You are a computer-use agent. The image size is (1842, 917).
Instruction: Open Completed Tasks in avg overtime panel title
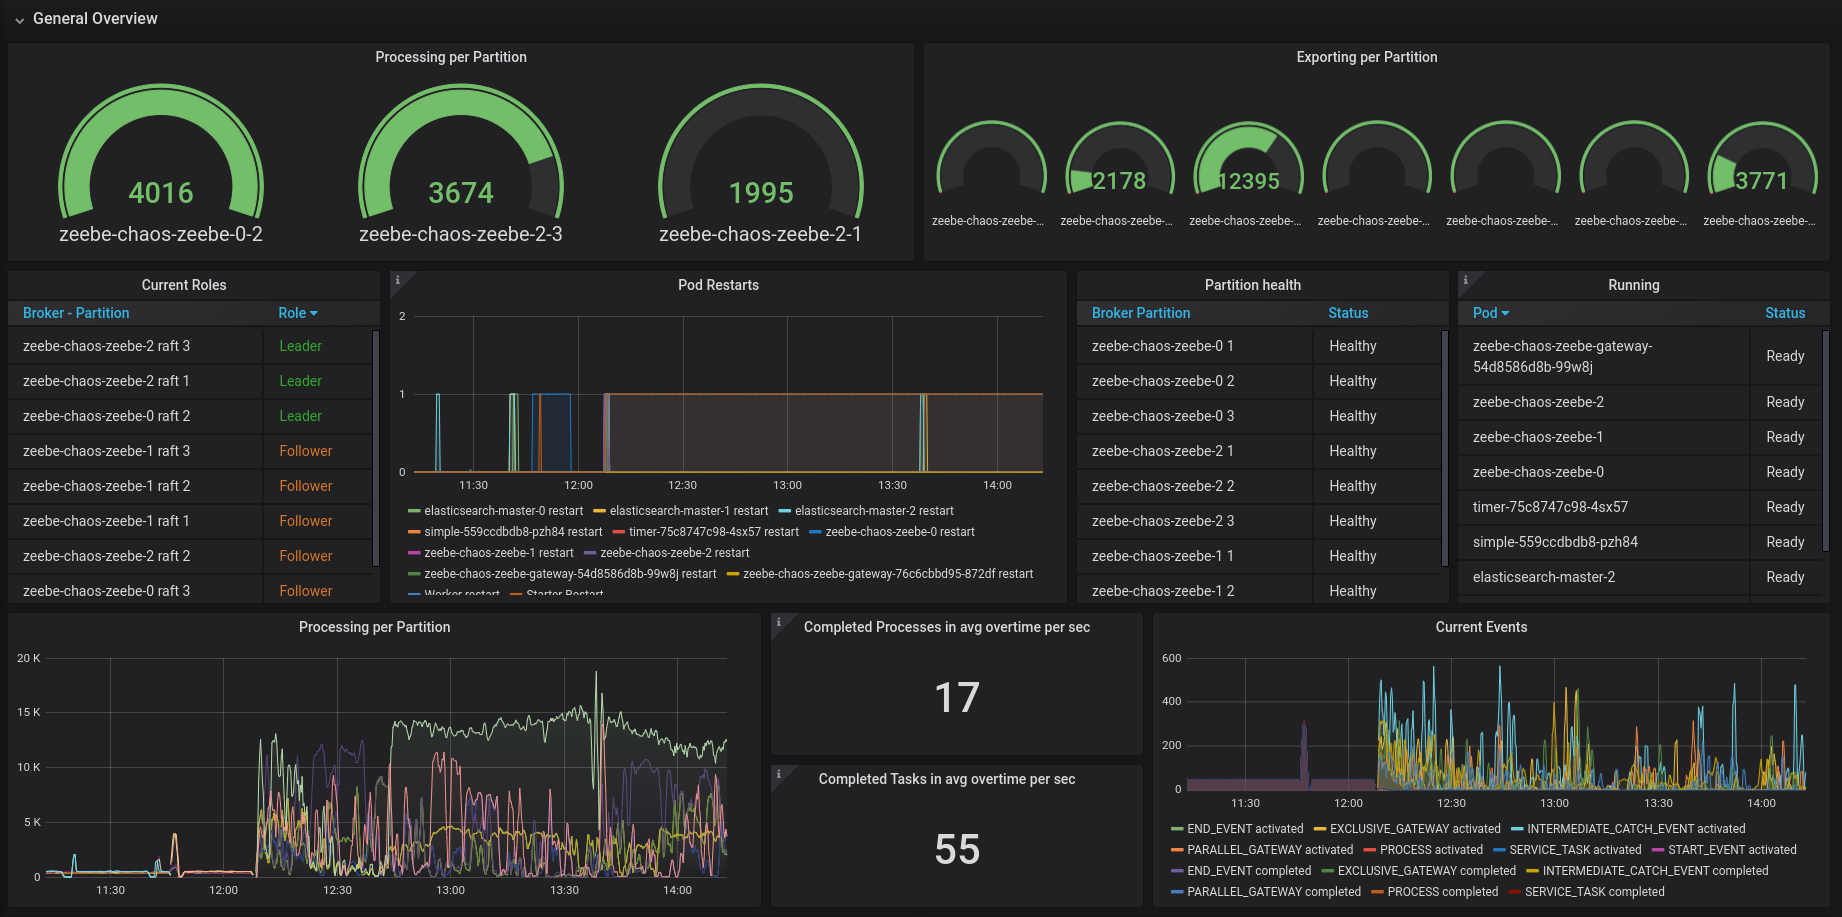[947, 779]
